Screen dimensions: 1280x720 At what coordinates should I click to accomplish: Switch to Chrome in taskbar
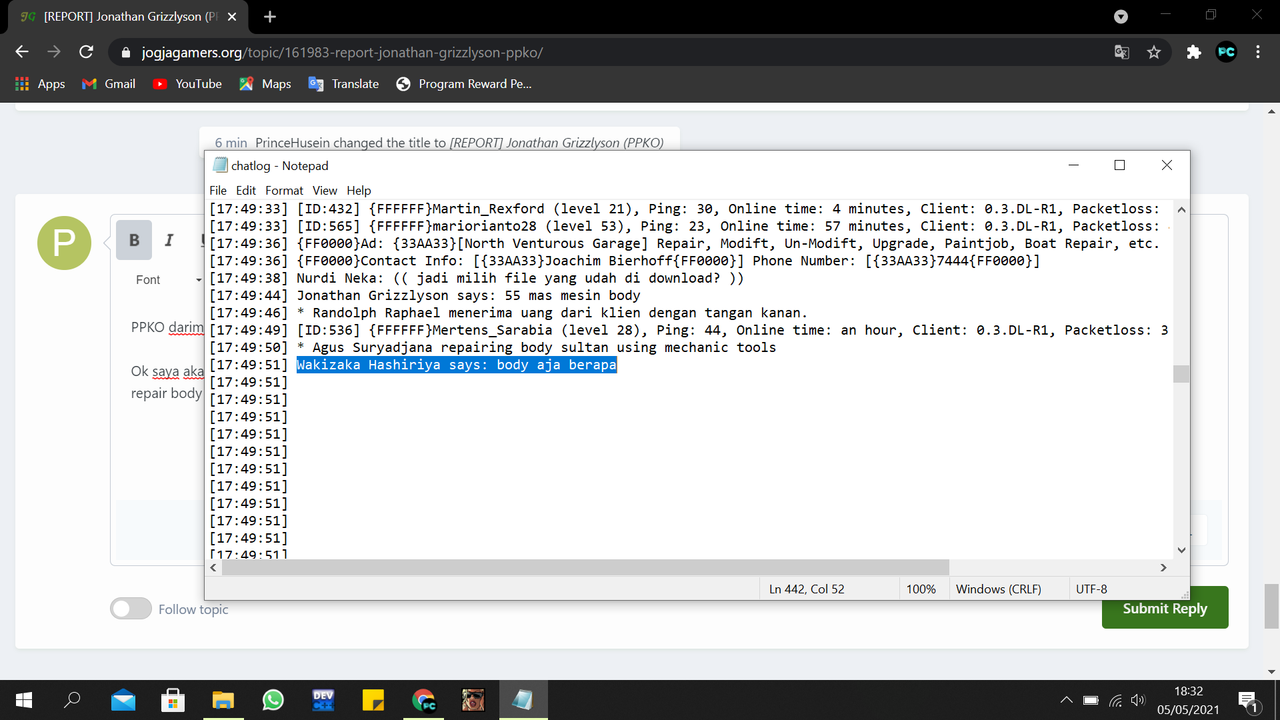coord(423,700)
